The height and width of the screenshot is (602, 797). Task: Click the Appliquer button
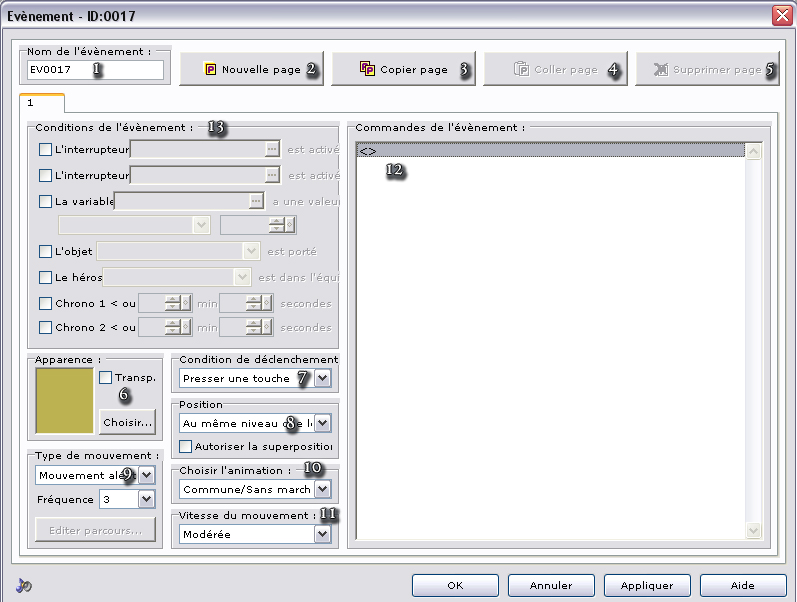pyautogui.click(x=646, y=585)
